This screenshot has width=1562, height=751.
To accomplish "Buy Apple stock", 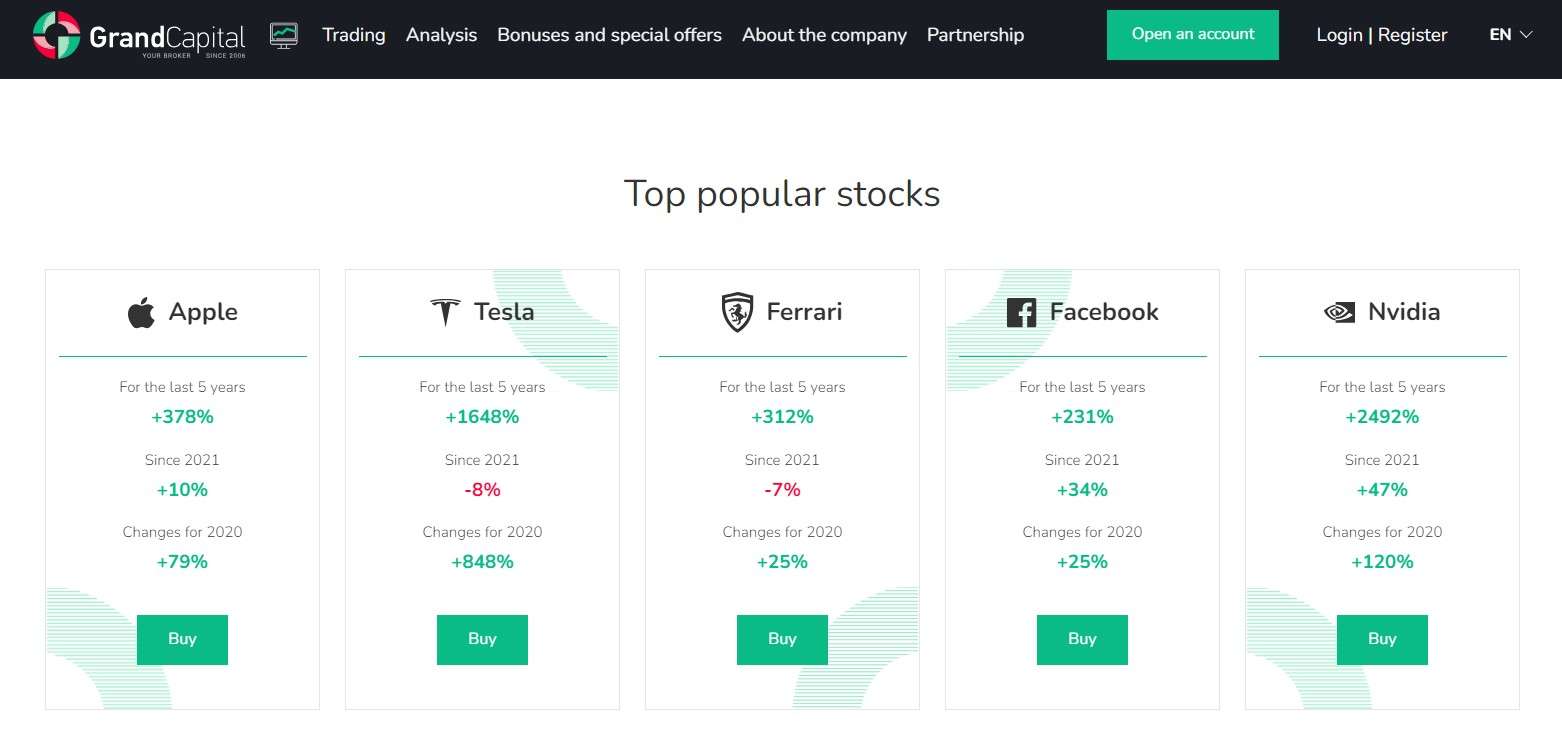I will 182,640.
